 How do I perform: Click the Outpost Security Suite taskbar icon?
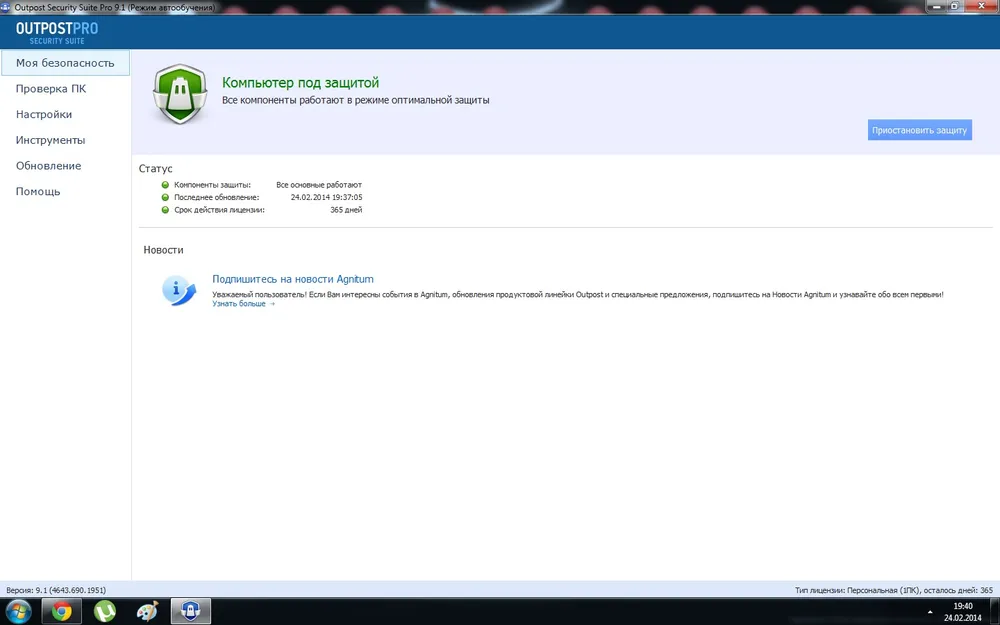(190, 611)
